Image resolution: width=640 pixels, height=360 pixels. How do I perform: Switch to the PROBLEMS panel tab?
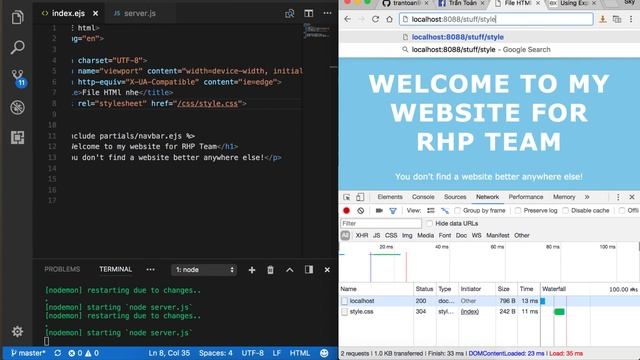[62, 269]
